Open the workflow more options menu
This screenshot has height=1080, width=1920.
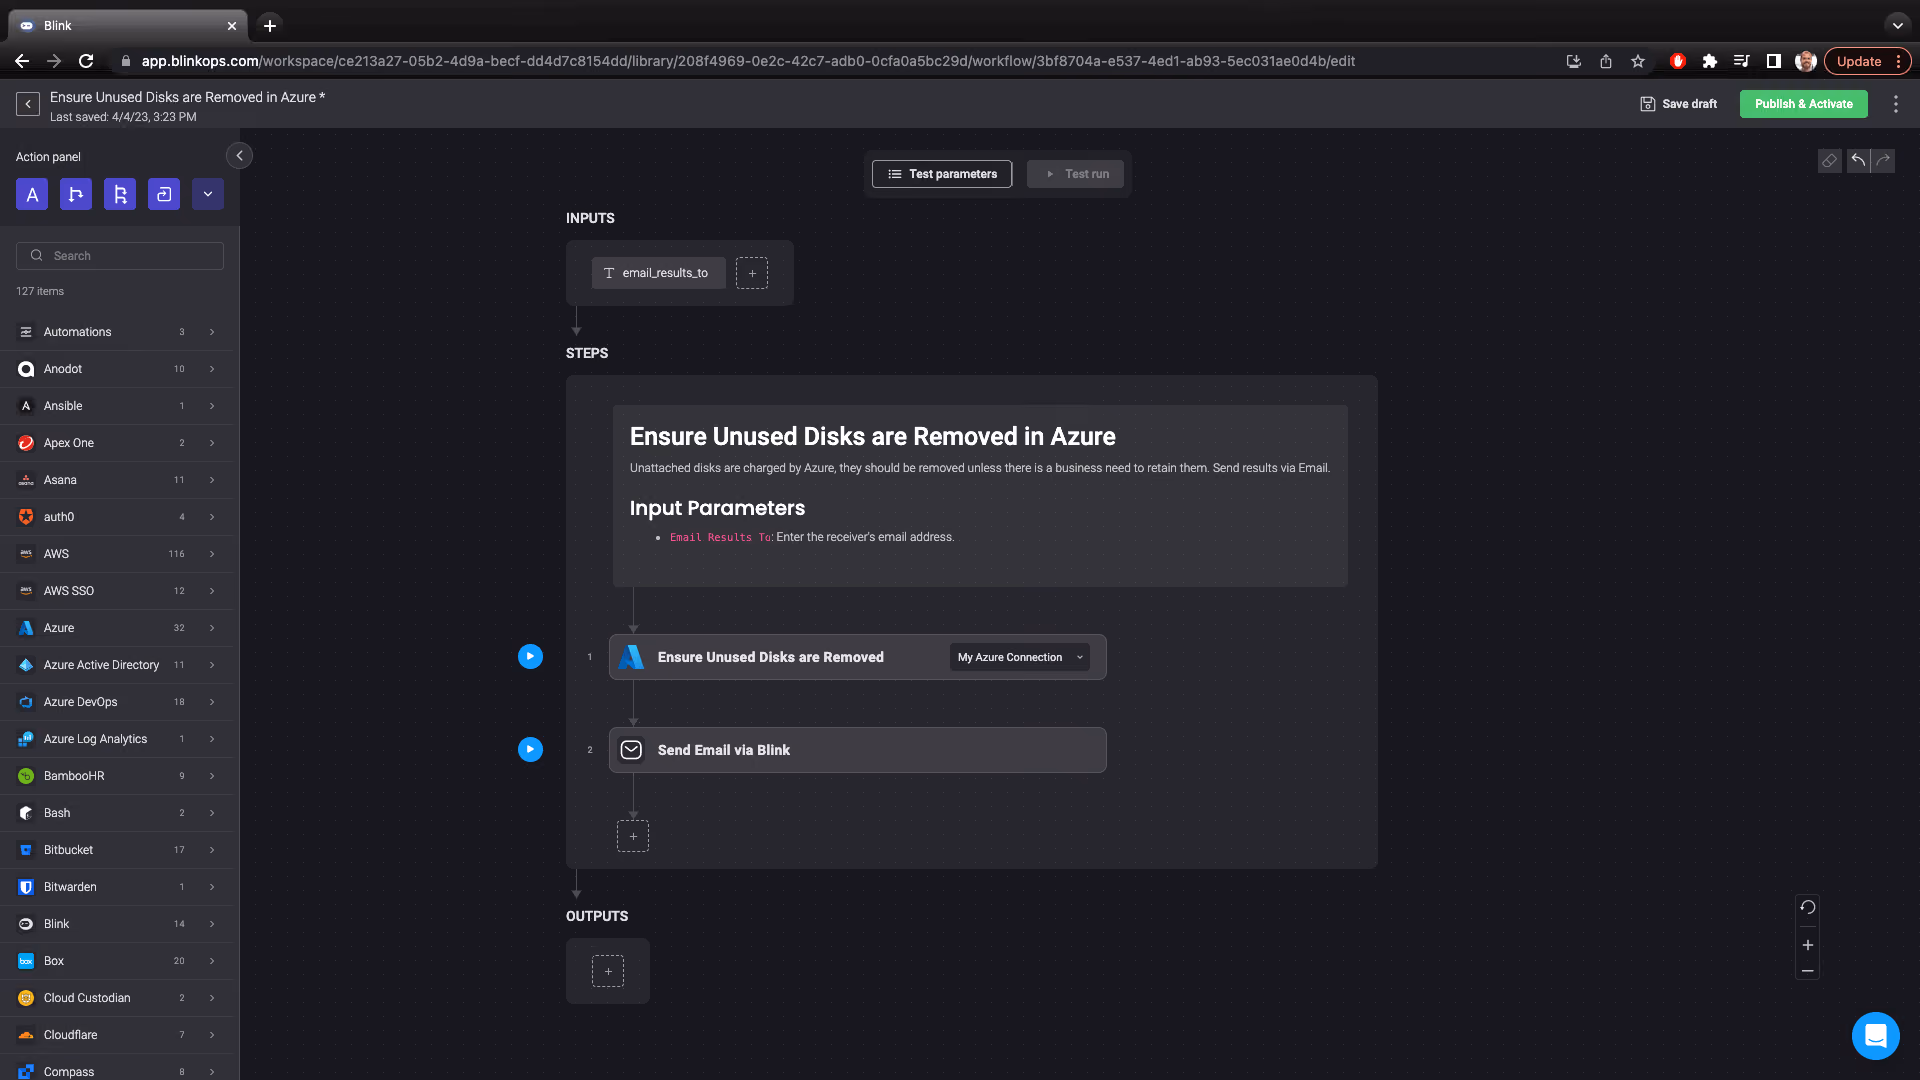pyautogui.click(x=1895, y=104)
